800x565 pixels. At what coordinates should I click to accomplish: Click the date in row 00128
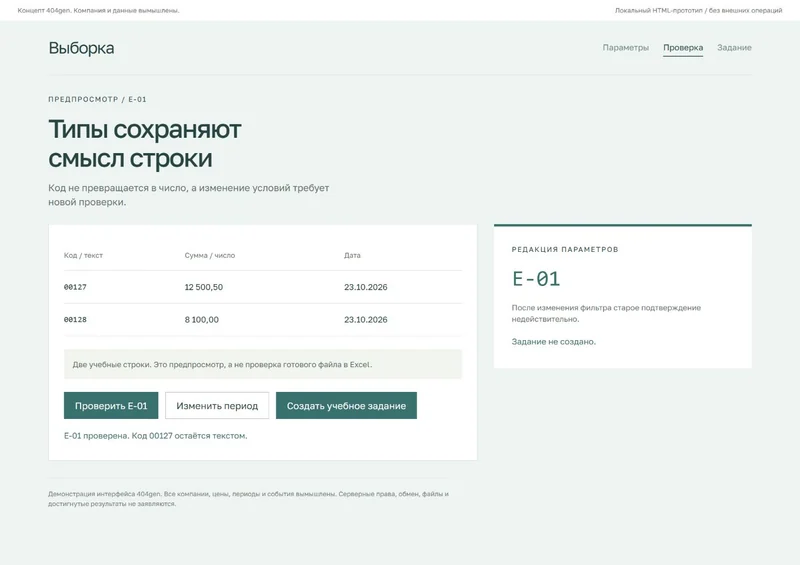(x=365, y=320)
